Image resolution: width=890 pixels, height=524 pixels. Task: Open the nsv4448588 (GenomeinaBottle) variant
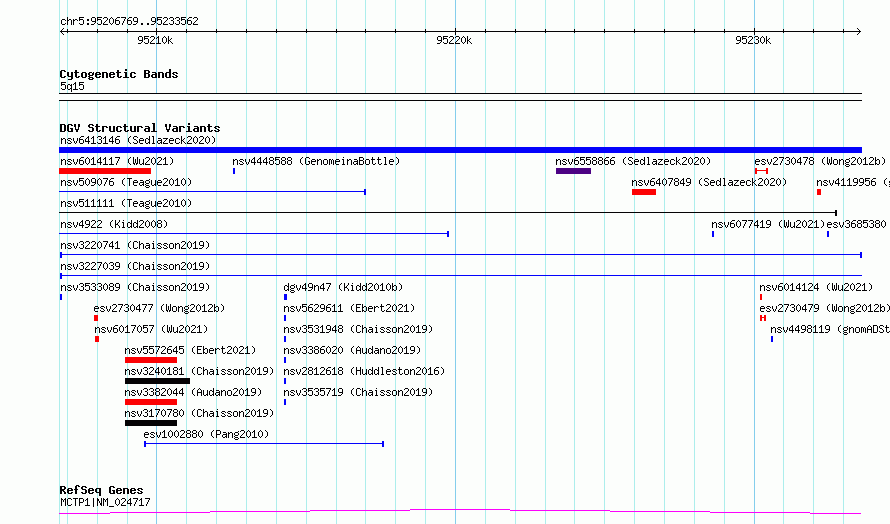pos(316,161)
